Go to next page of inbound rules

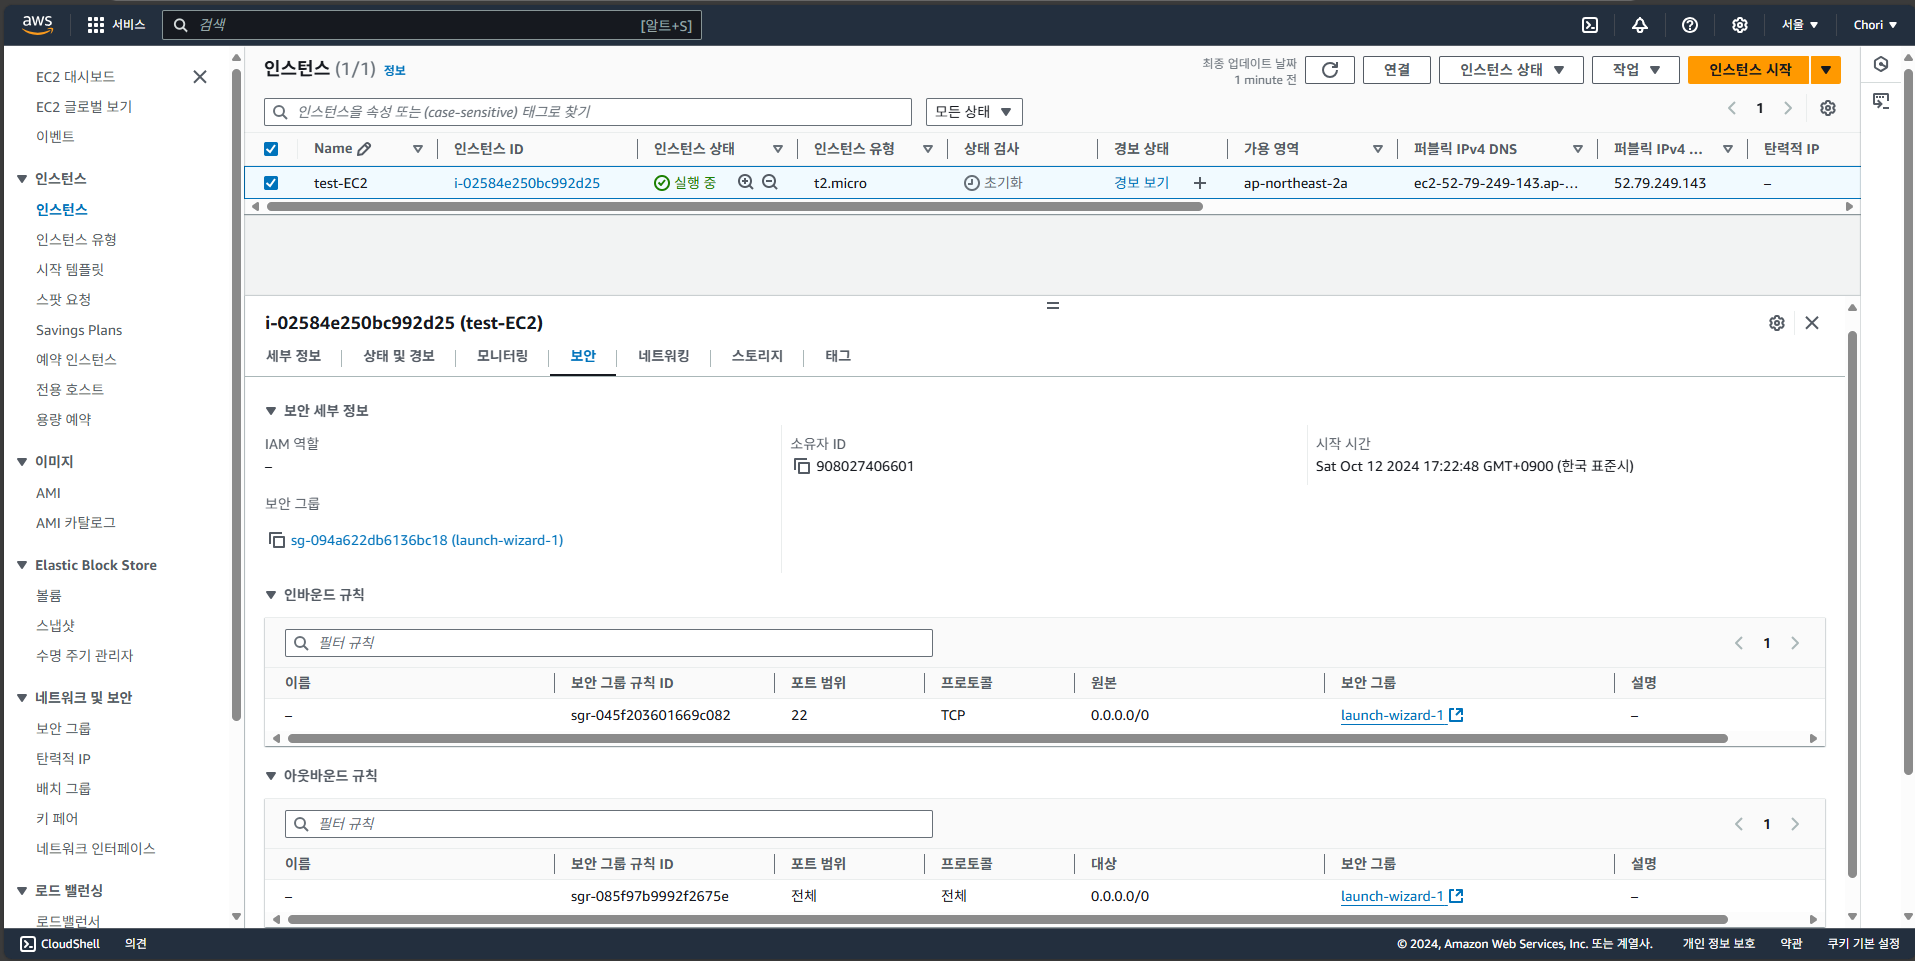pos(1795,643)
